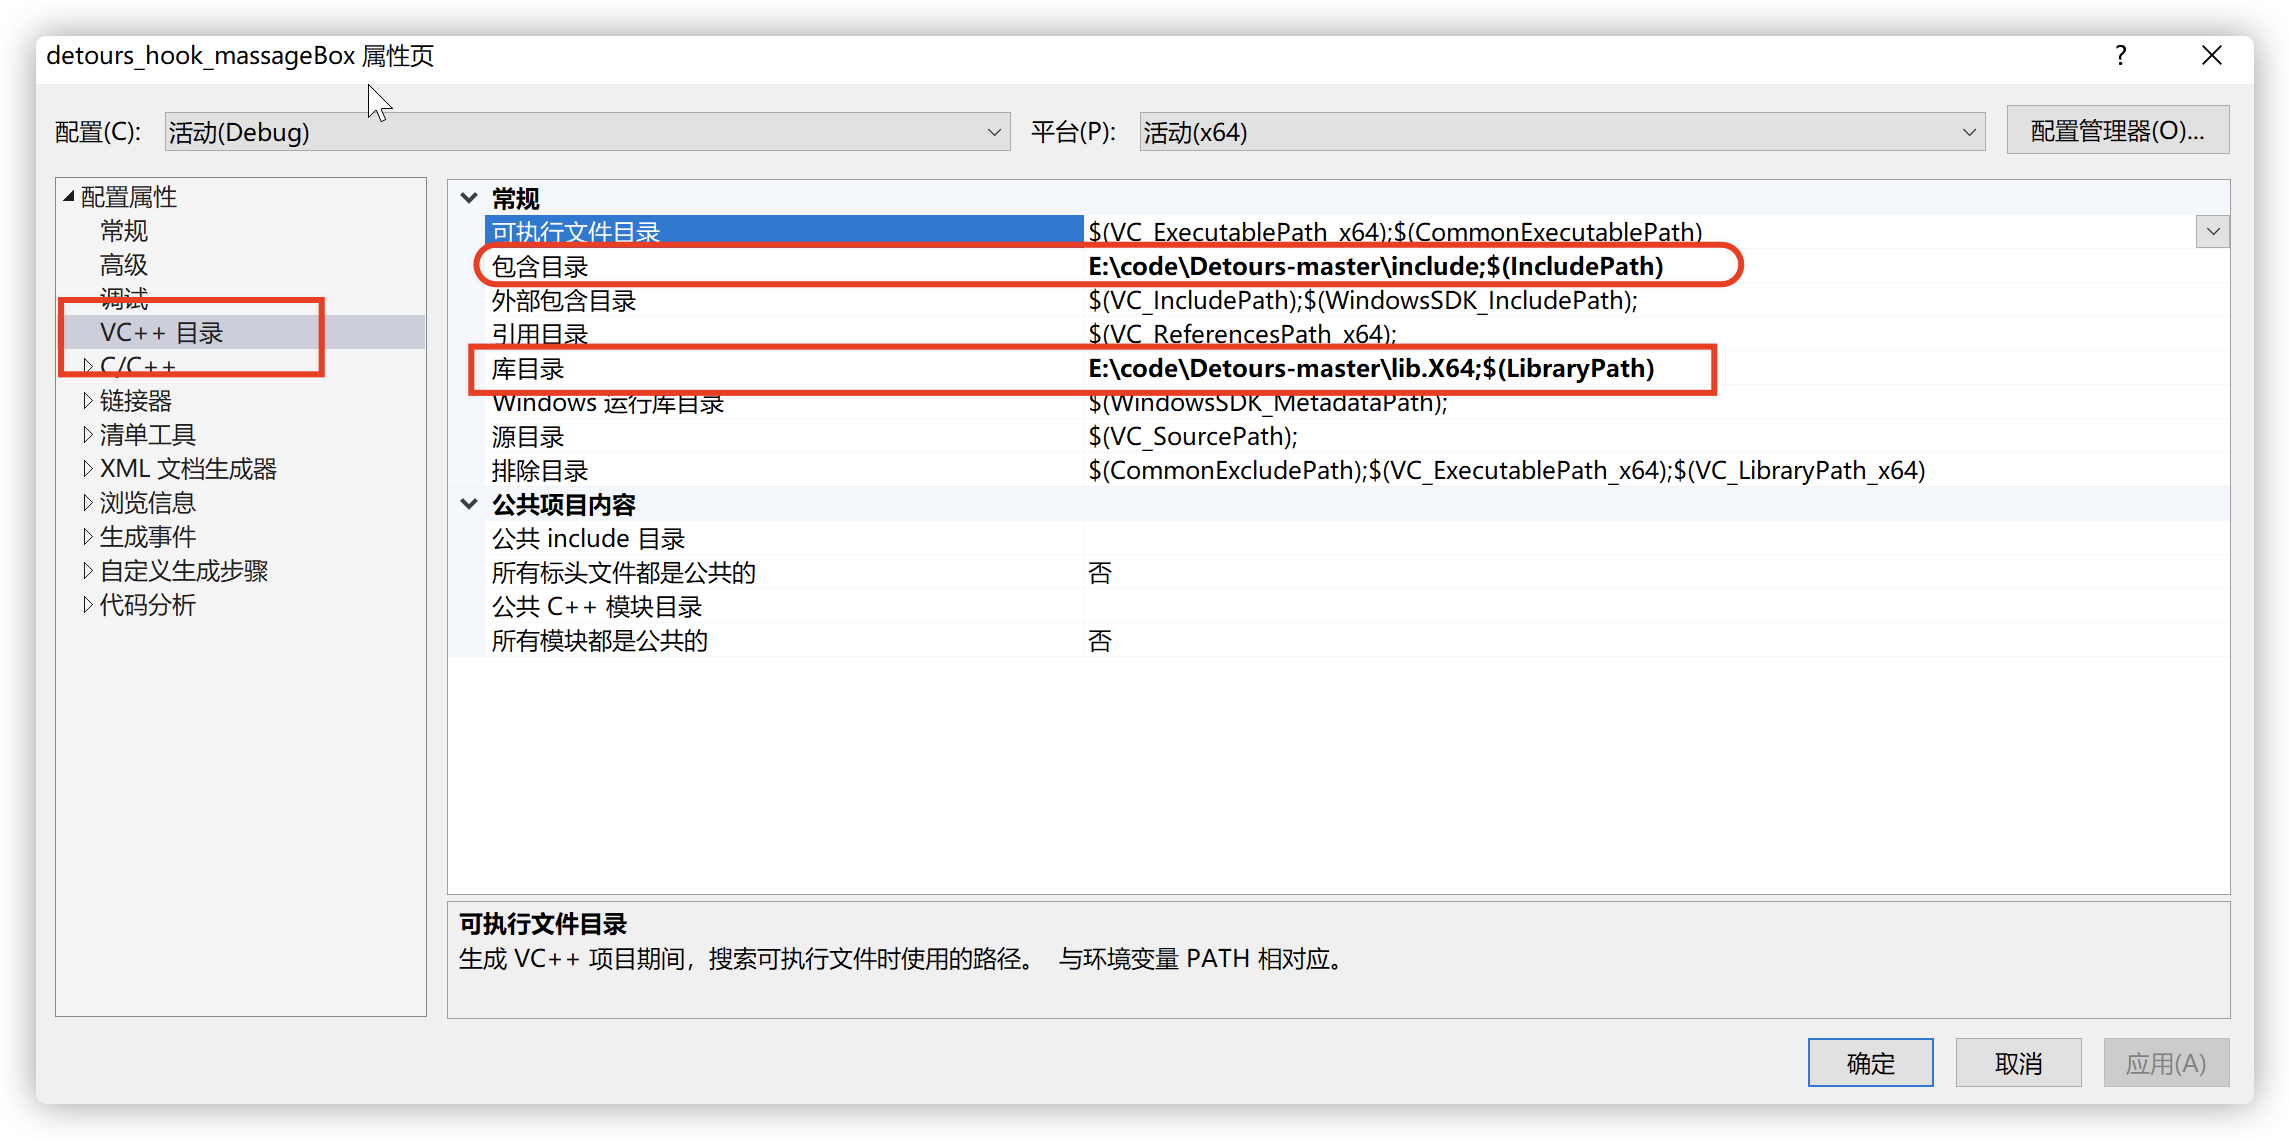Select 高级 in the property tree
Viewport: 2290px width, 1140px height.
(124, 265)
